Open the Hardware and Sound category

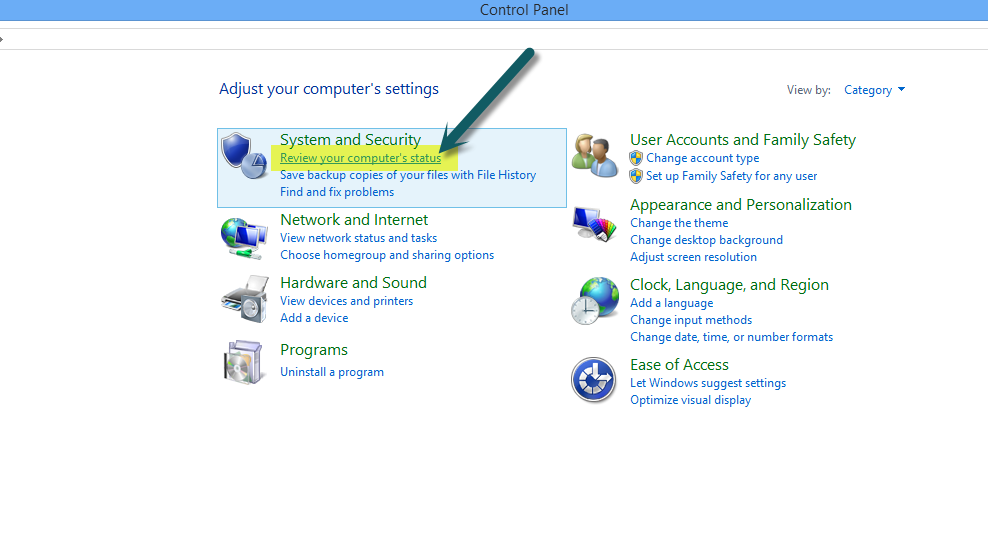(353, 282)
